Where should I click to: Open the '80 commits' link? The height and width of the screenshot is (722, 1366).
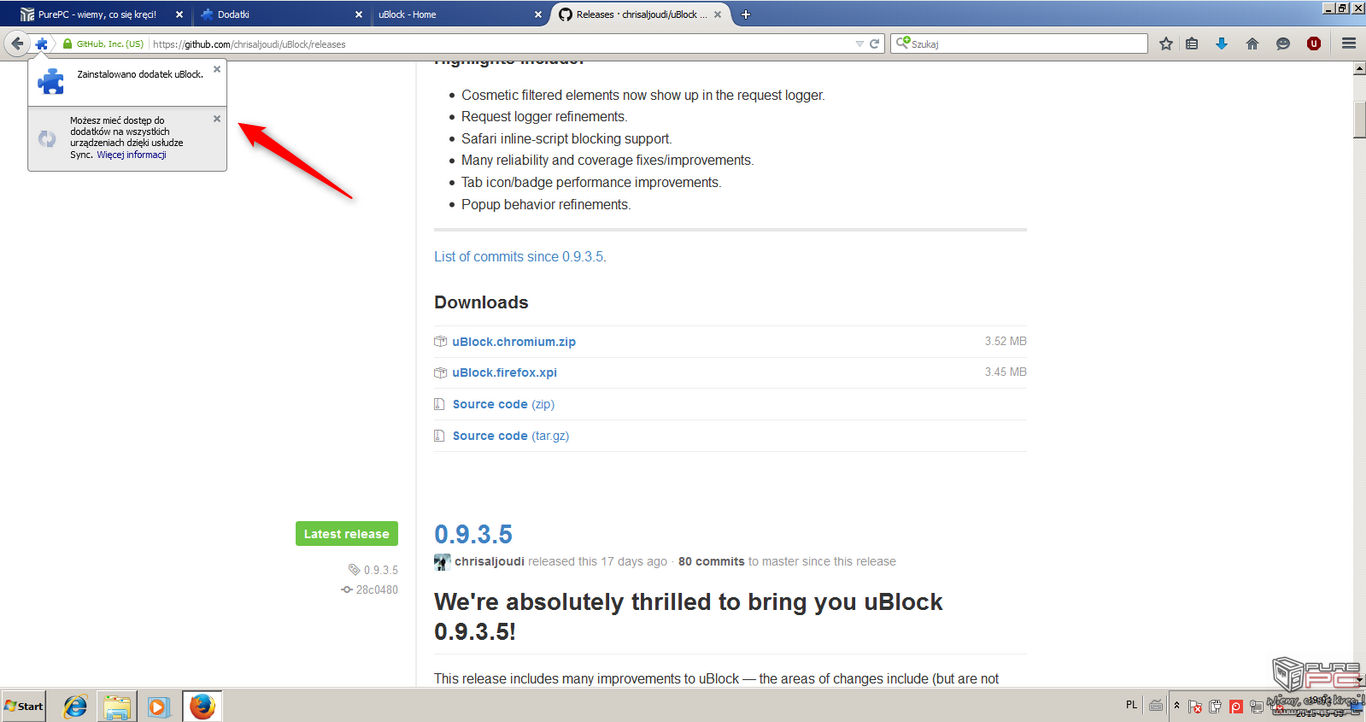(x=711, y=562)
